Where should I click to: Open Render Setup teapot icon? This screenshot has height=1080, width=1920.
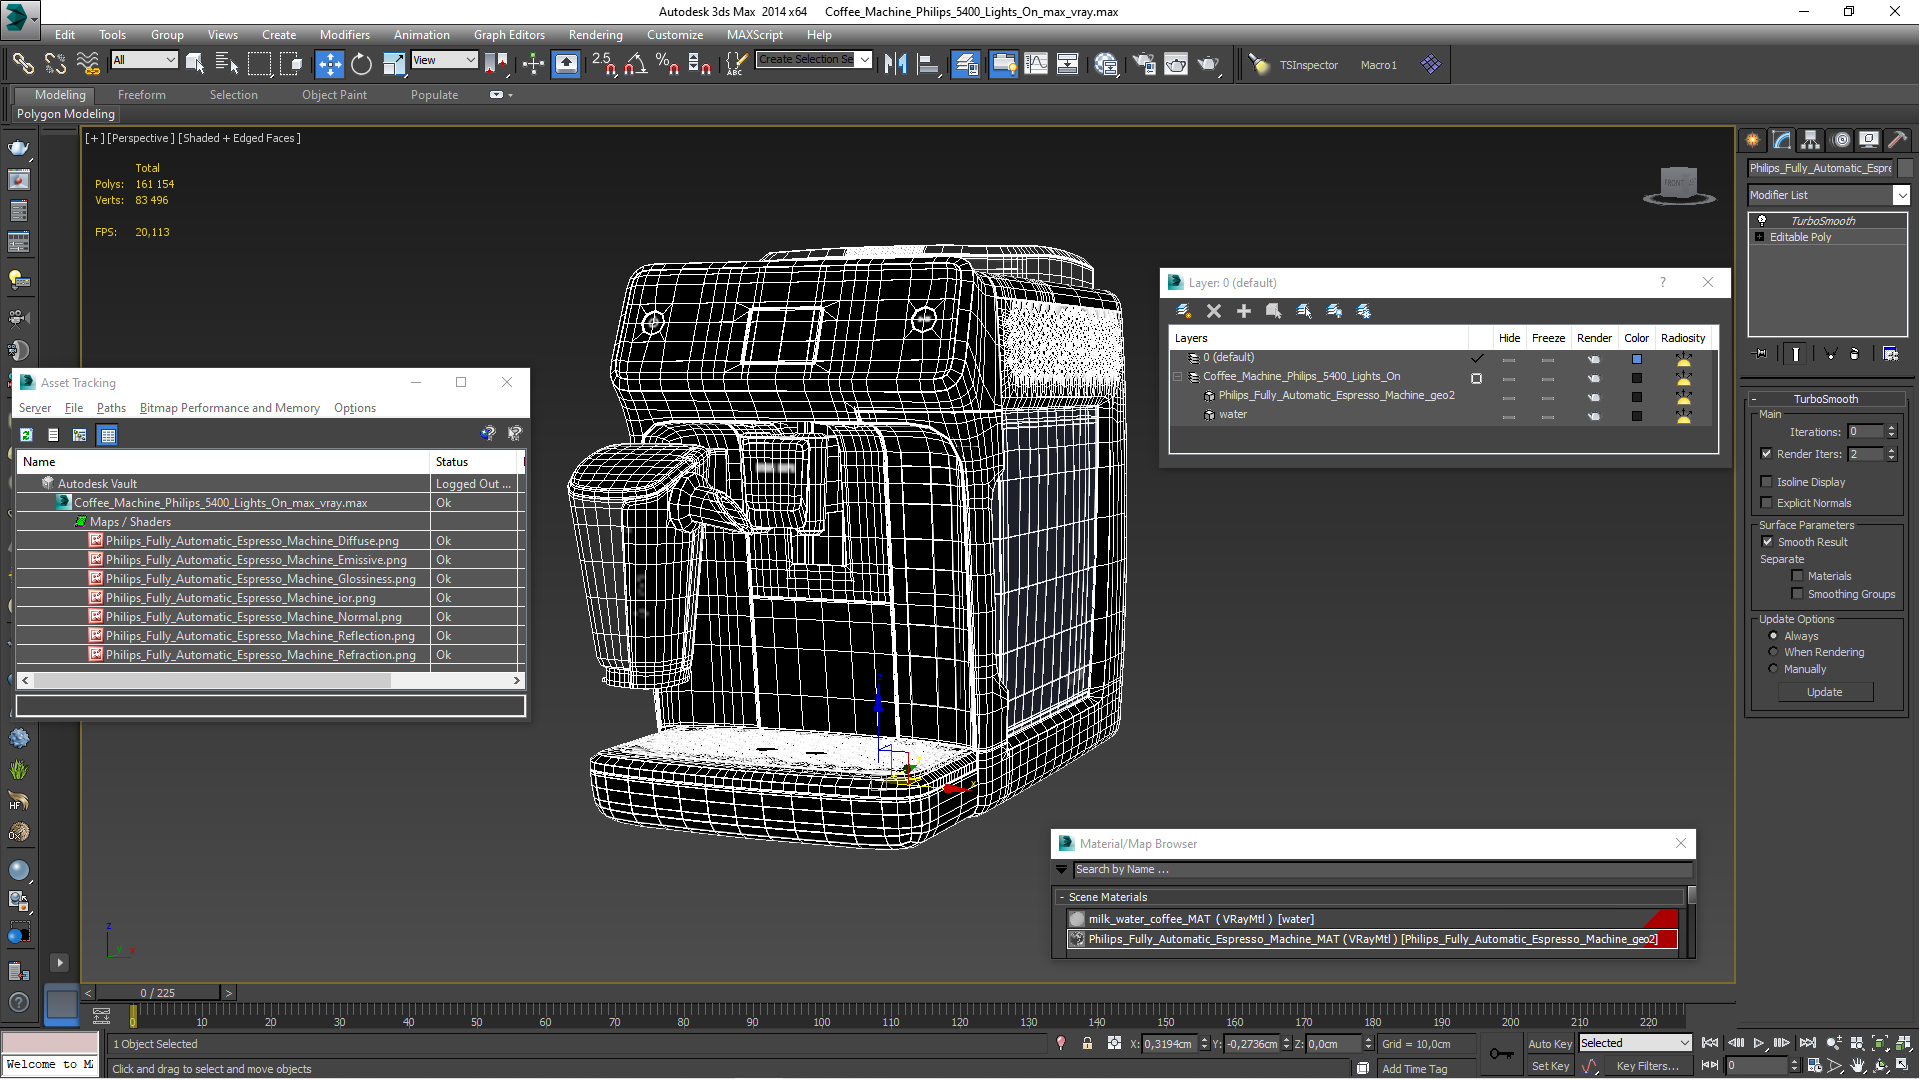1143,64
